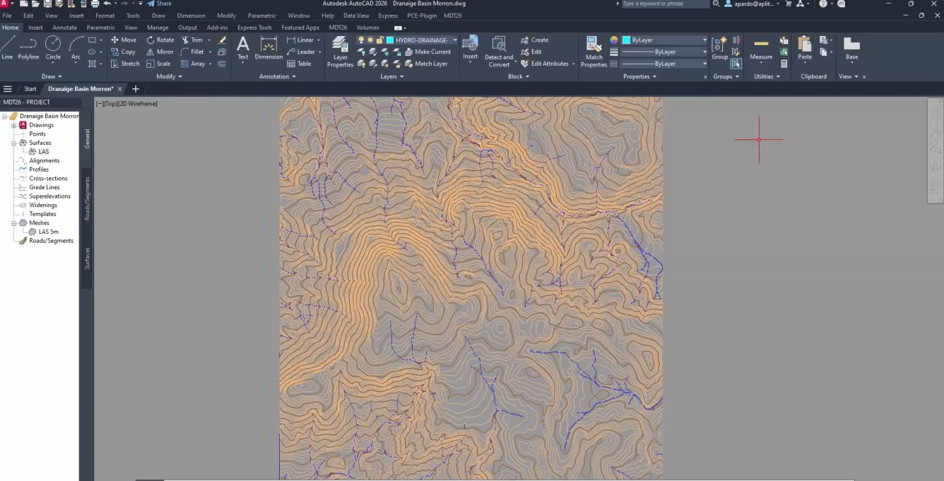Image resolution: width=944 pixels, height=481 pixels.
Task: Click the Leader tool
Action: (x=300, y=52)
